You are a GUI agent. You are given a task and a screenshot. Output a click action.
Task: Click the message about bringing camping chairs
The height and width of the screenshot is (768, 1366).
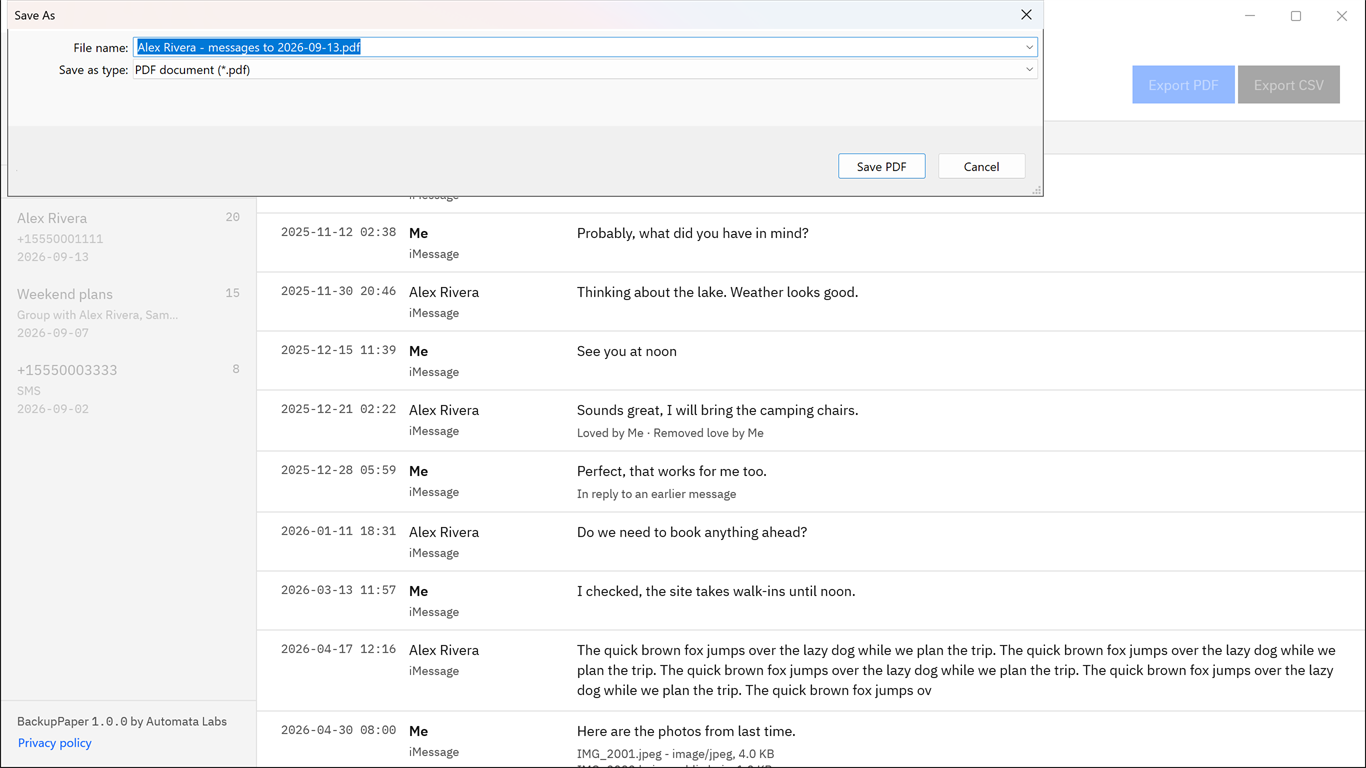[x=718, y=410]
